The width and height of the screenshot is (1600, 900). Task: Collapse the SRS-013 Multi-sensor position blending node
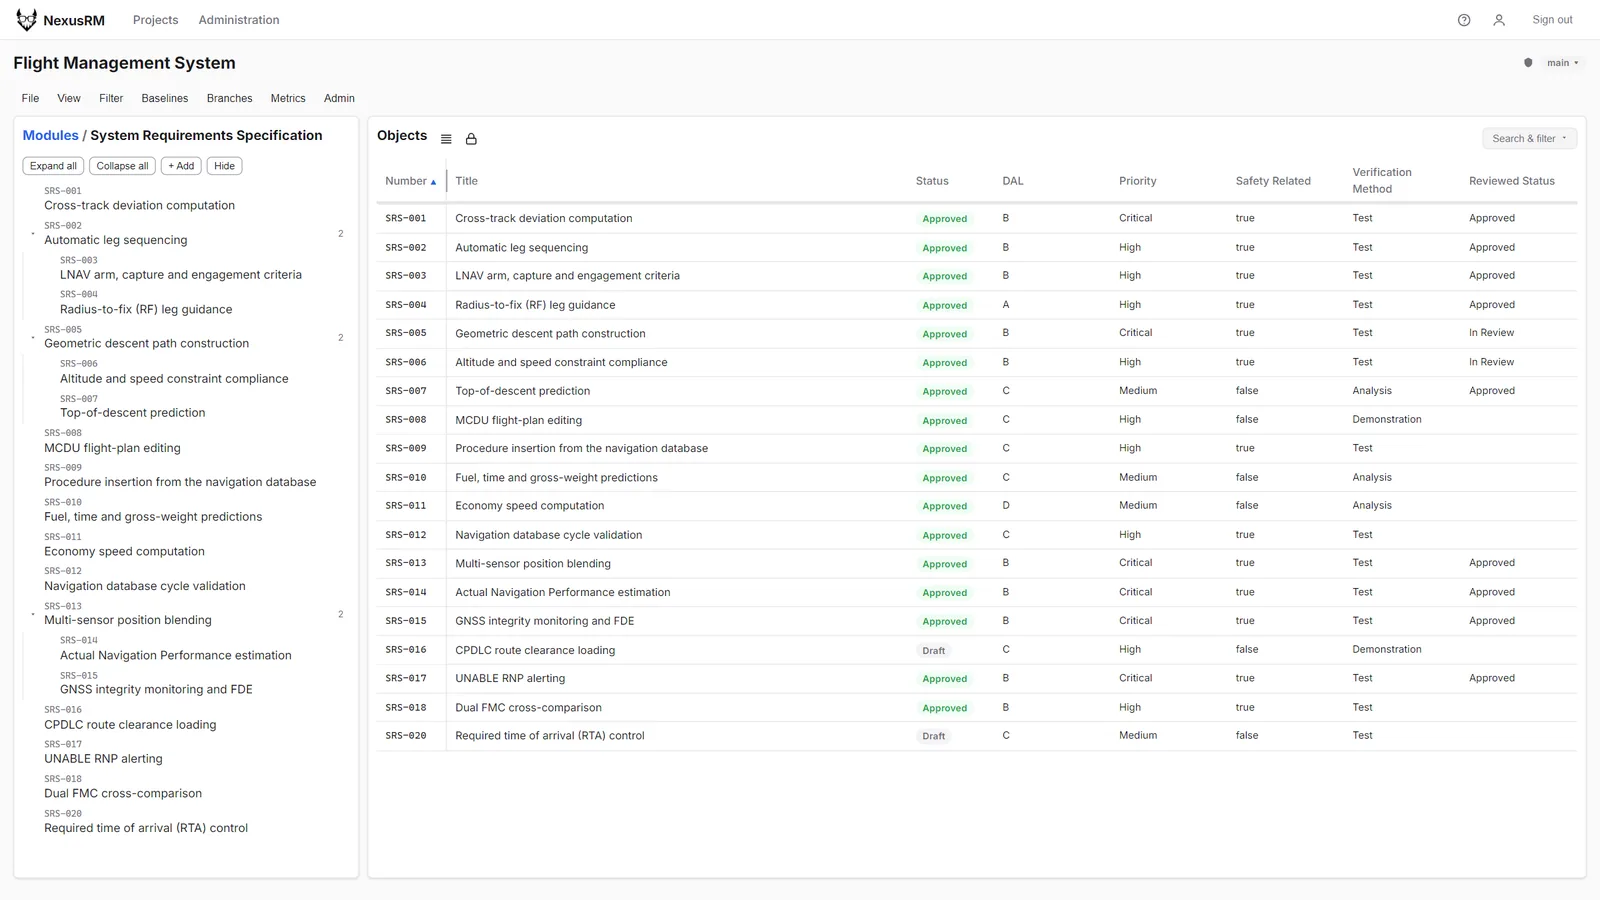33,614
